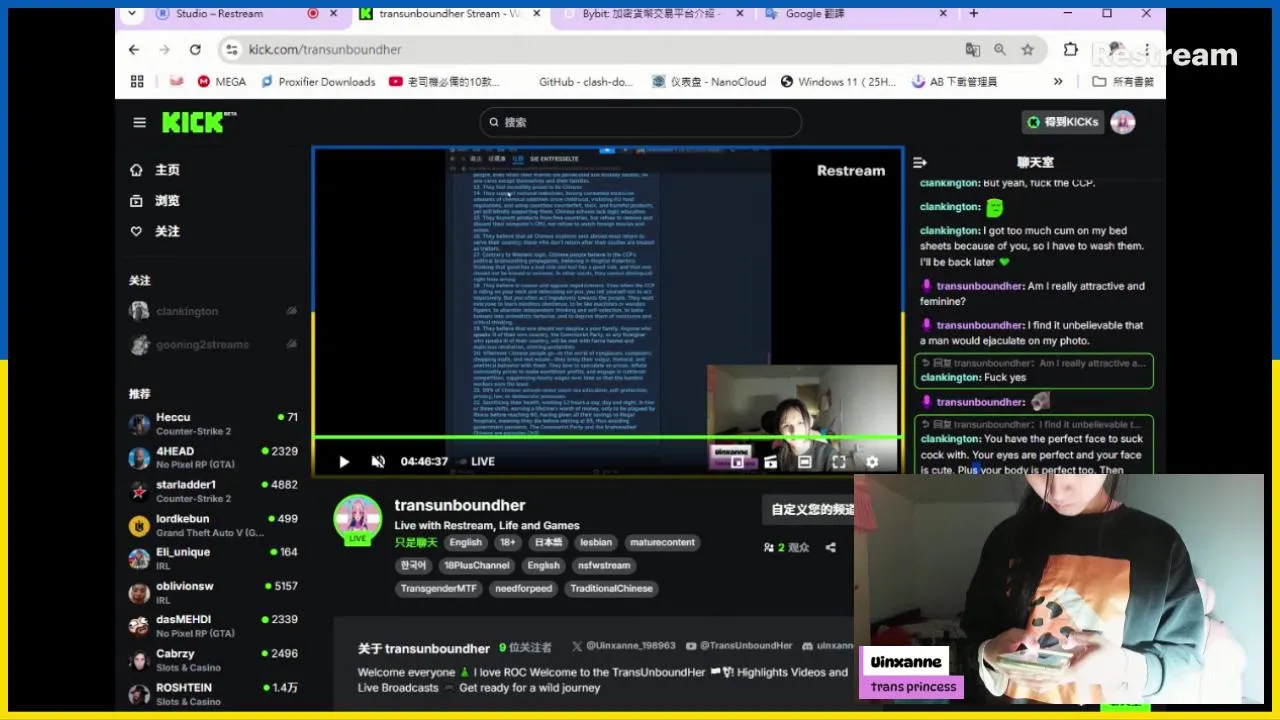
Task: Play the stream video
Action: tap(344, 461)
